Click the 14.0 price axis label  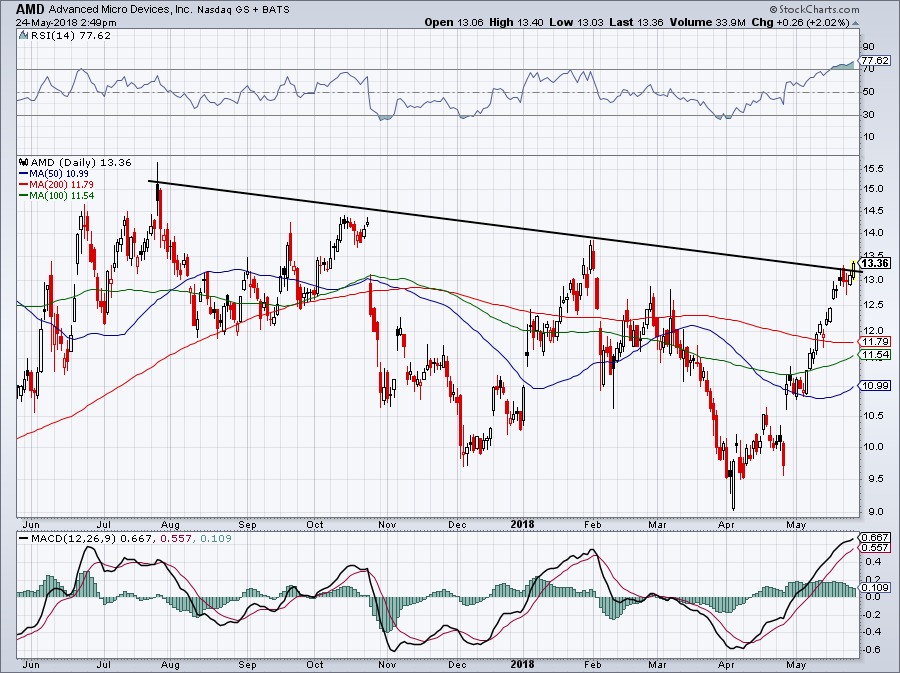click(x=873, y=233)
